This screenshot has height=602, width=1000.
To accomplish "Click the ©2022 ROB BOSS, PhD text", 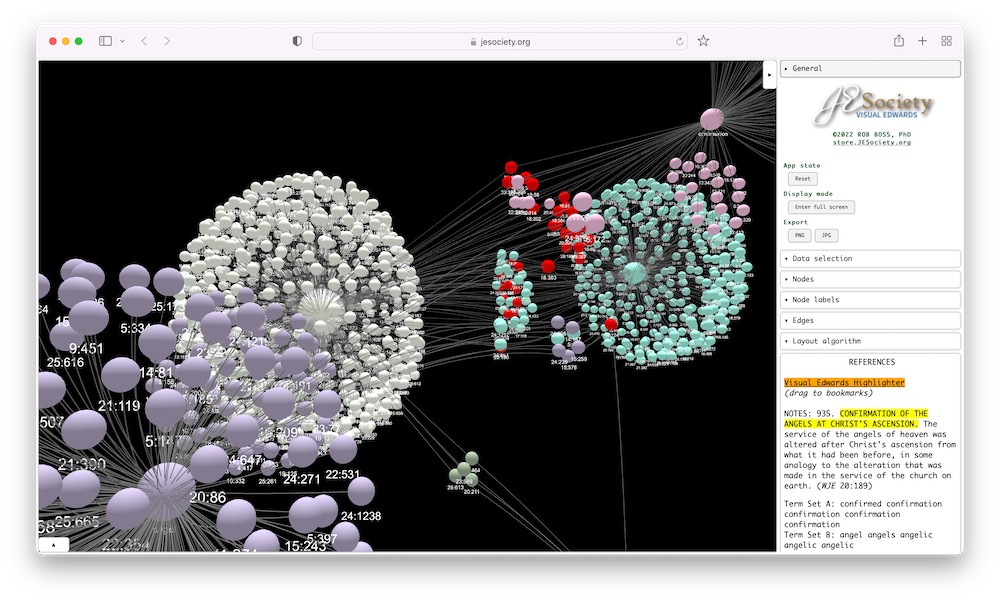I will (871, 135).
